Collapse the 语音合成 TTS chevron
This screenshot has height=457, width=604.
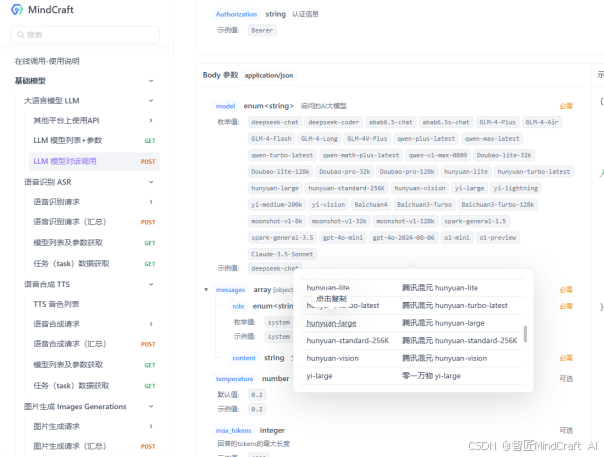pos(151,284)
